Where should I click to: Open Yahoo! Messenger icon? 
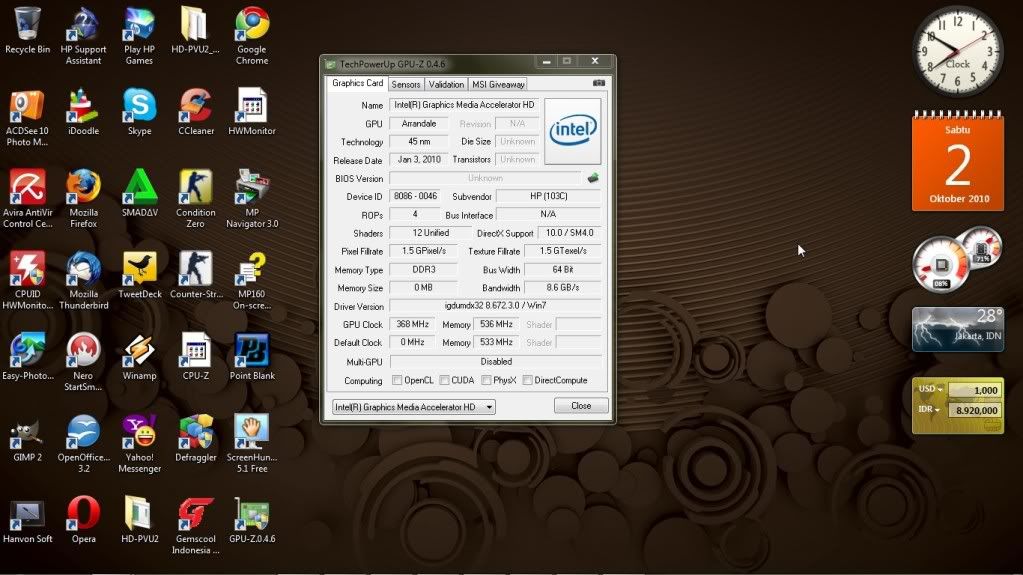coord(140,444)
